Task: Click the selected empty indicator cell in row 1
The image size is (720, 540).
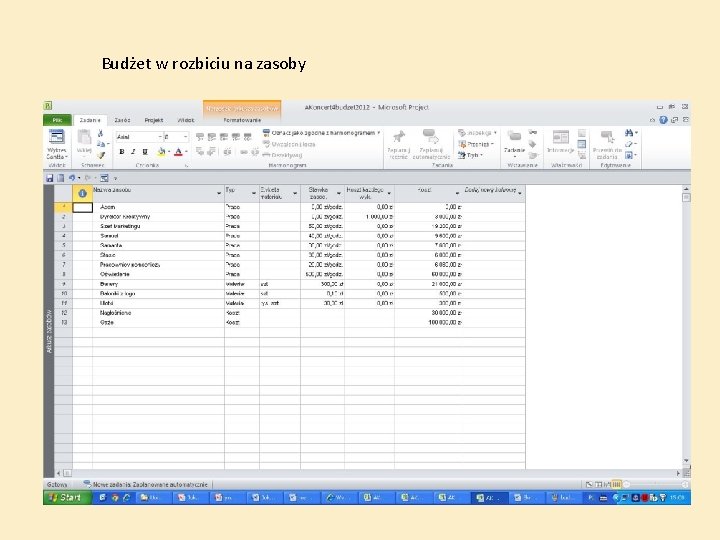Action: (83, 207)
